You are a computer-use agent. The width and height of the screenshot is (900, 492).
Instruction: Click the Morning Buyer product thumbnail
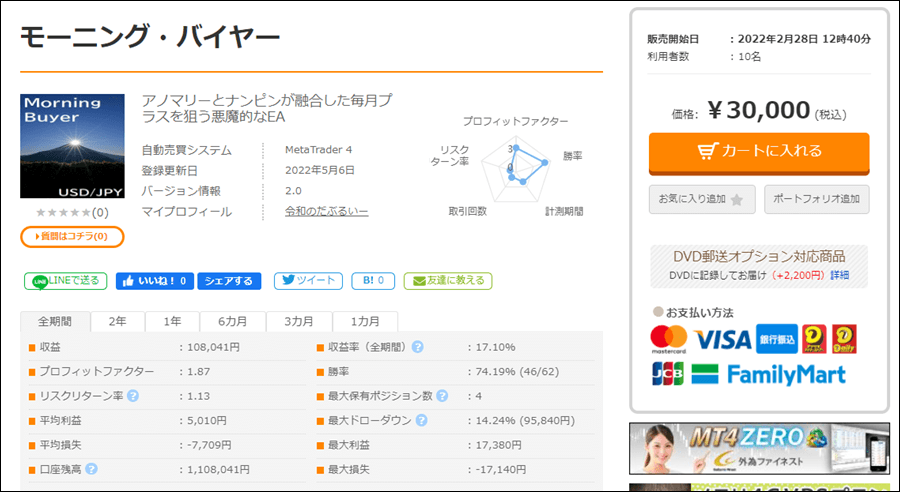click(x=72, y=147)
